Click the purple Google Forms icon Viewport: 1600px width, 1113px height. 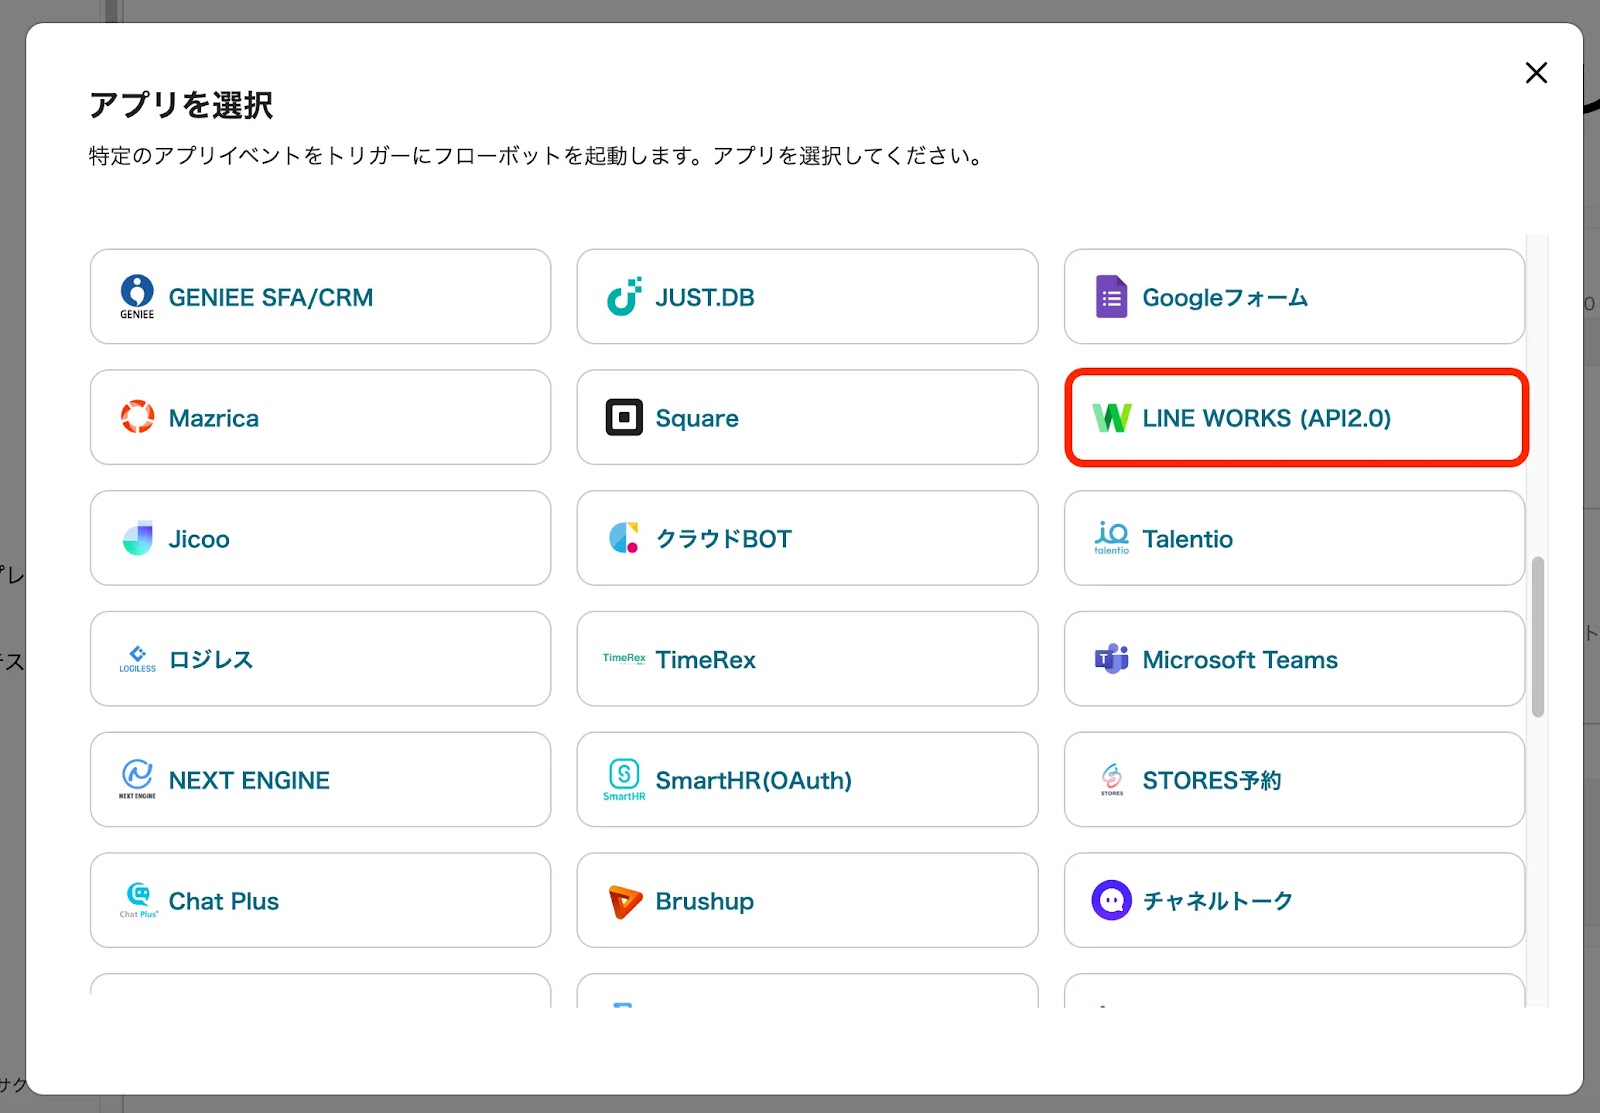pos(1111,297)
